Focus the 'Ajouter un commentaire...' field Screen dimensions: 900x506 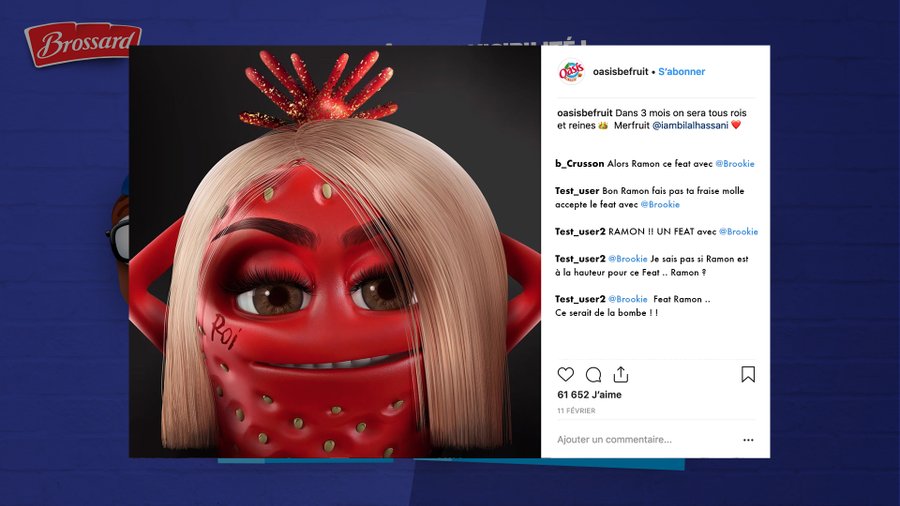click(x=614, y=439)
